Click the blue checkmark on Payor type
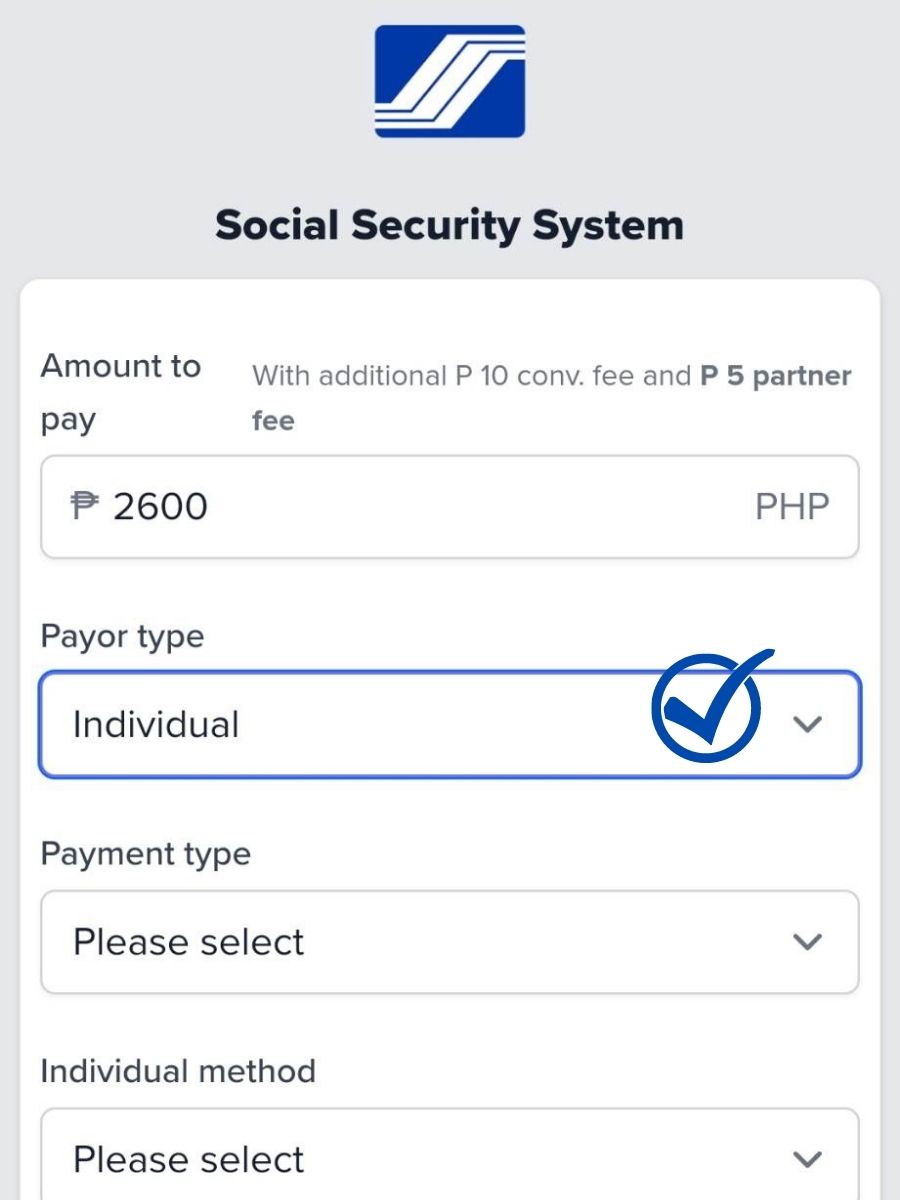Screen dimensions: 900x1200 click(x=707, y=710)
